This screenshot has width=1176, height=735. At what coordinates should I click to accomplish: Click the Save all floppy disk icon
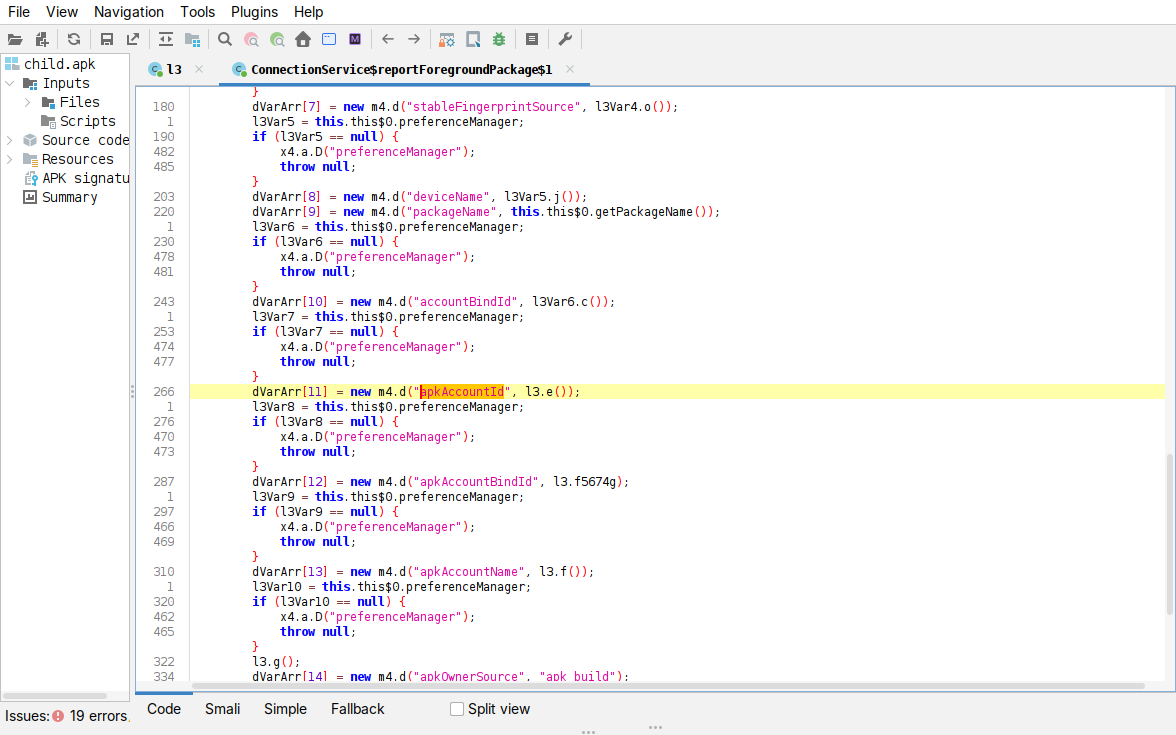point(106,40)
